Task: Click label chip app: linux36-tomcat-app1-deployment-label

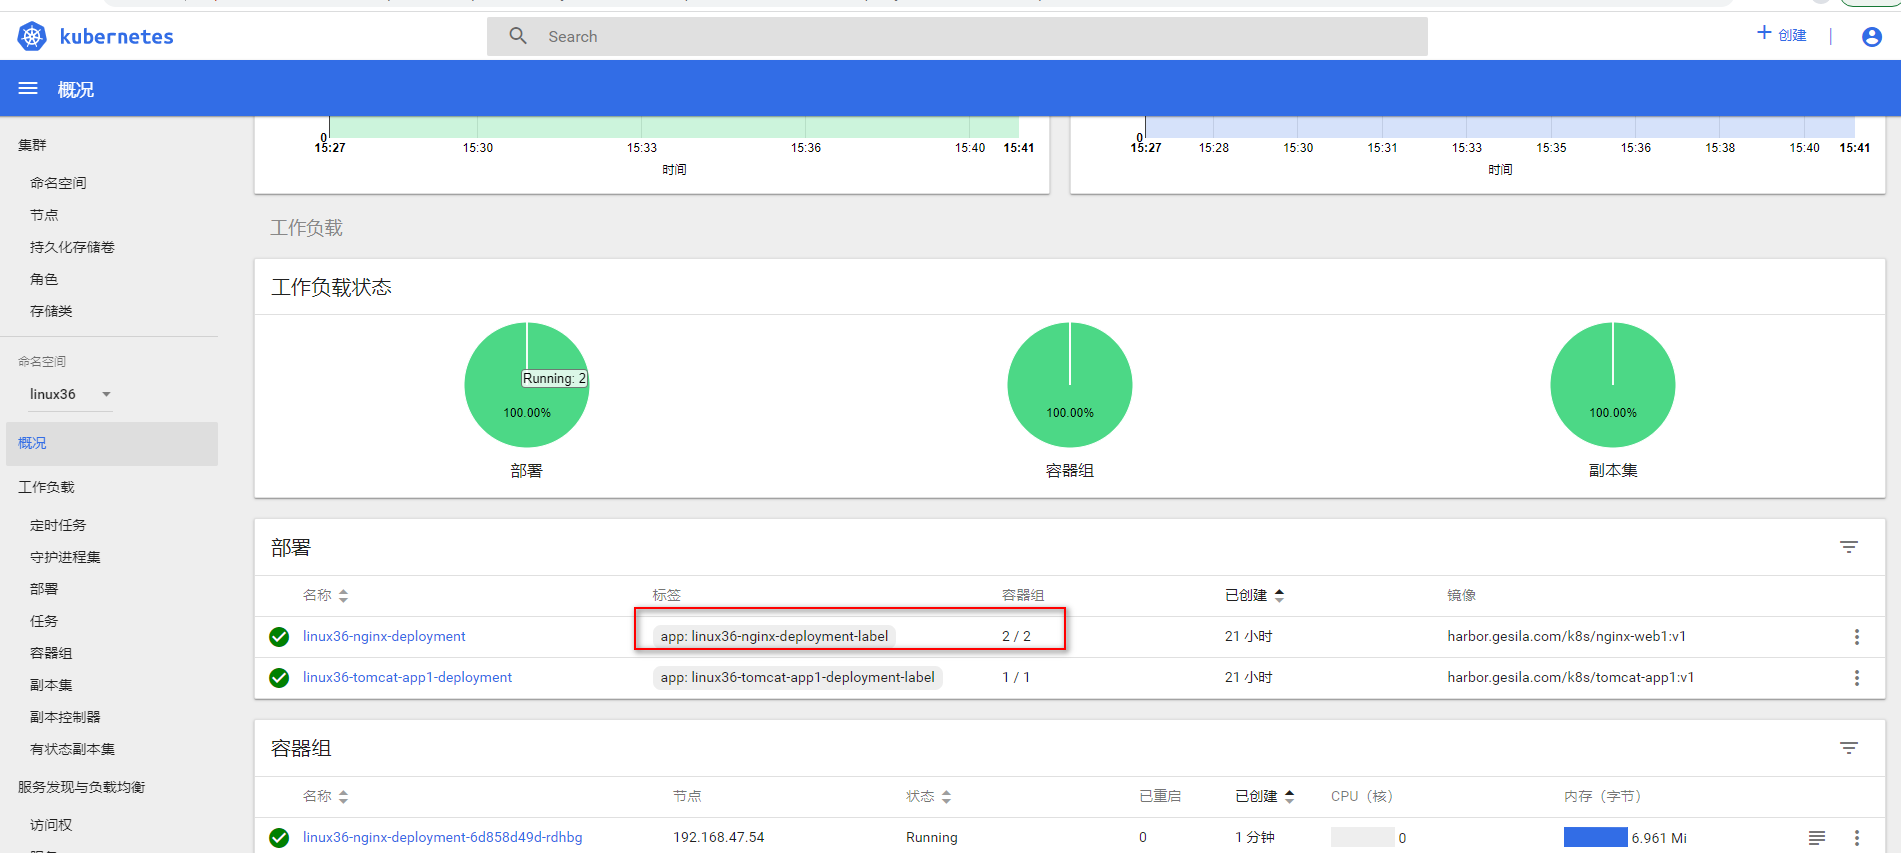Action: click(797, 677)
